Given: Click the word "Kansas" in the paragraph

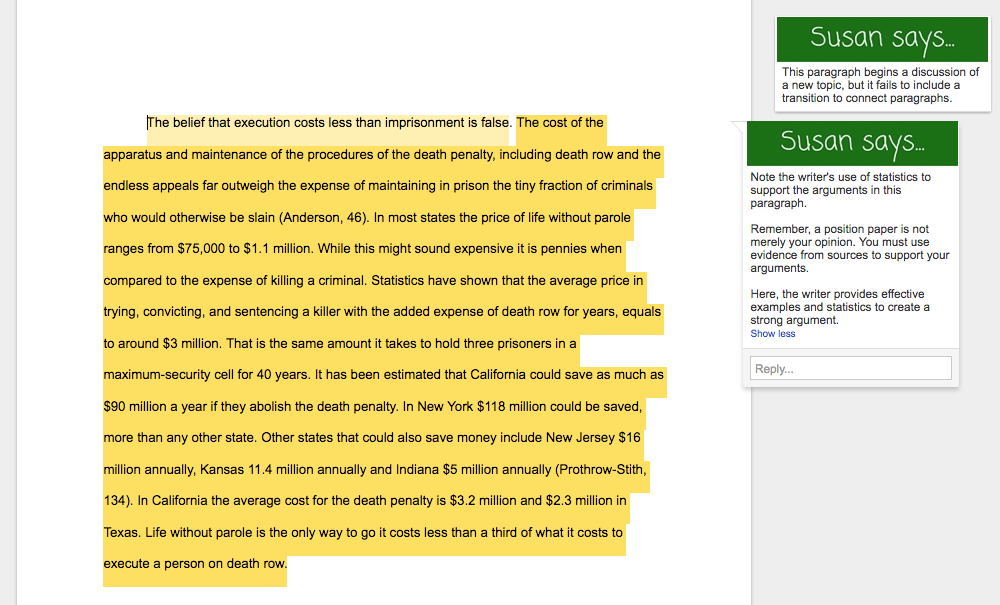Looking at the screenshot, I should tap(222, 469).
